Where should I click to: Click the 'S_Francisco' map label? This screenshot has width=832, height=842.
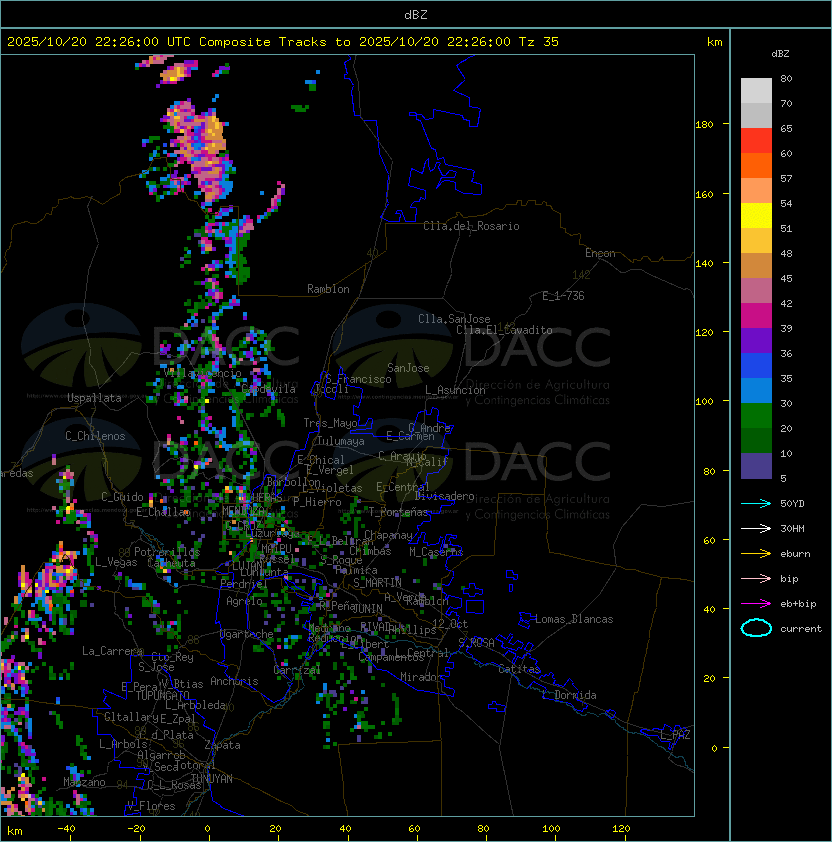click(x=358, y=379)
